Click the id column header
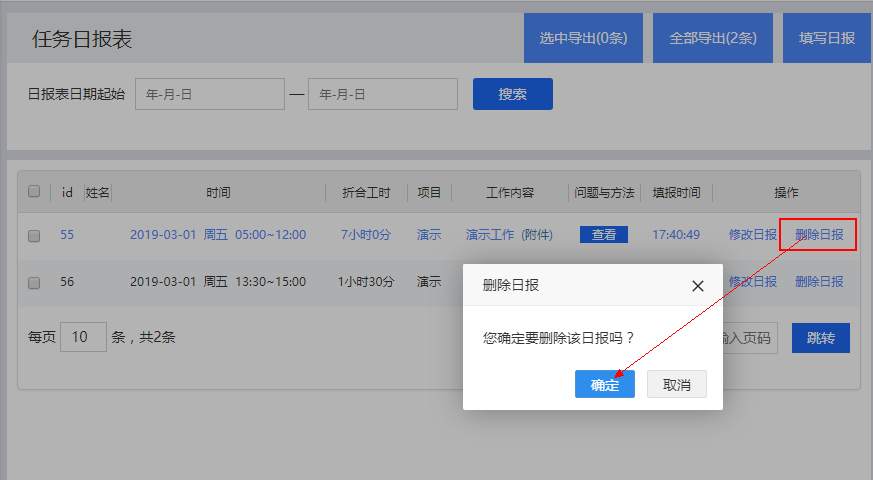Viewport: 873px width, 480px height. click(x=67, y=193)
